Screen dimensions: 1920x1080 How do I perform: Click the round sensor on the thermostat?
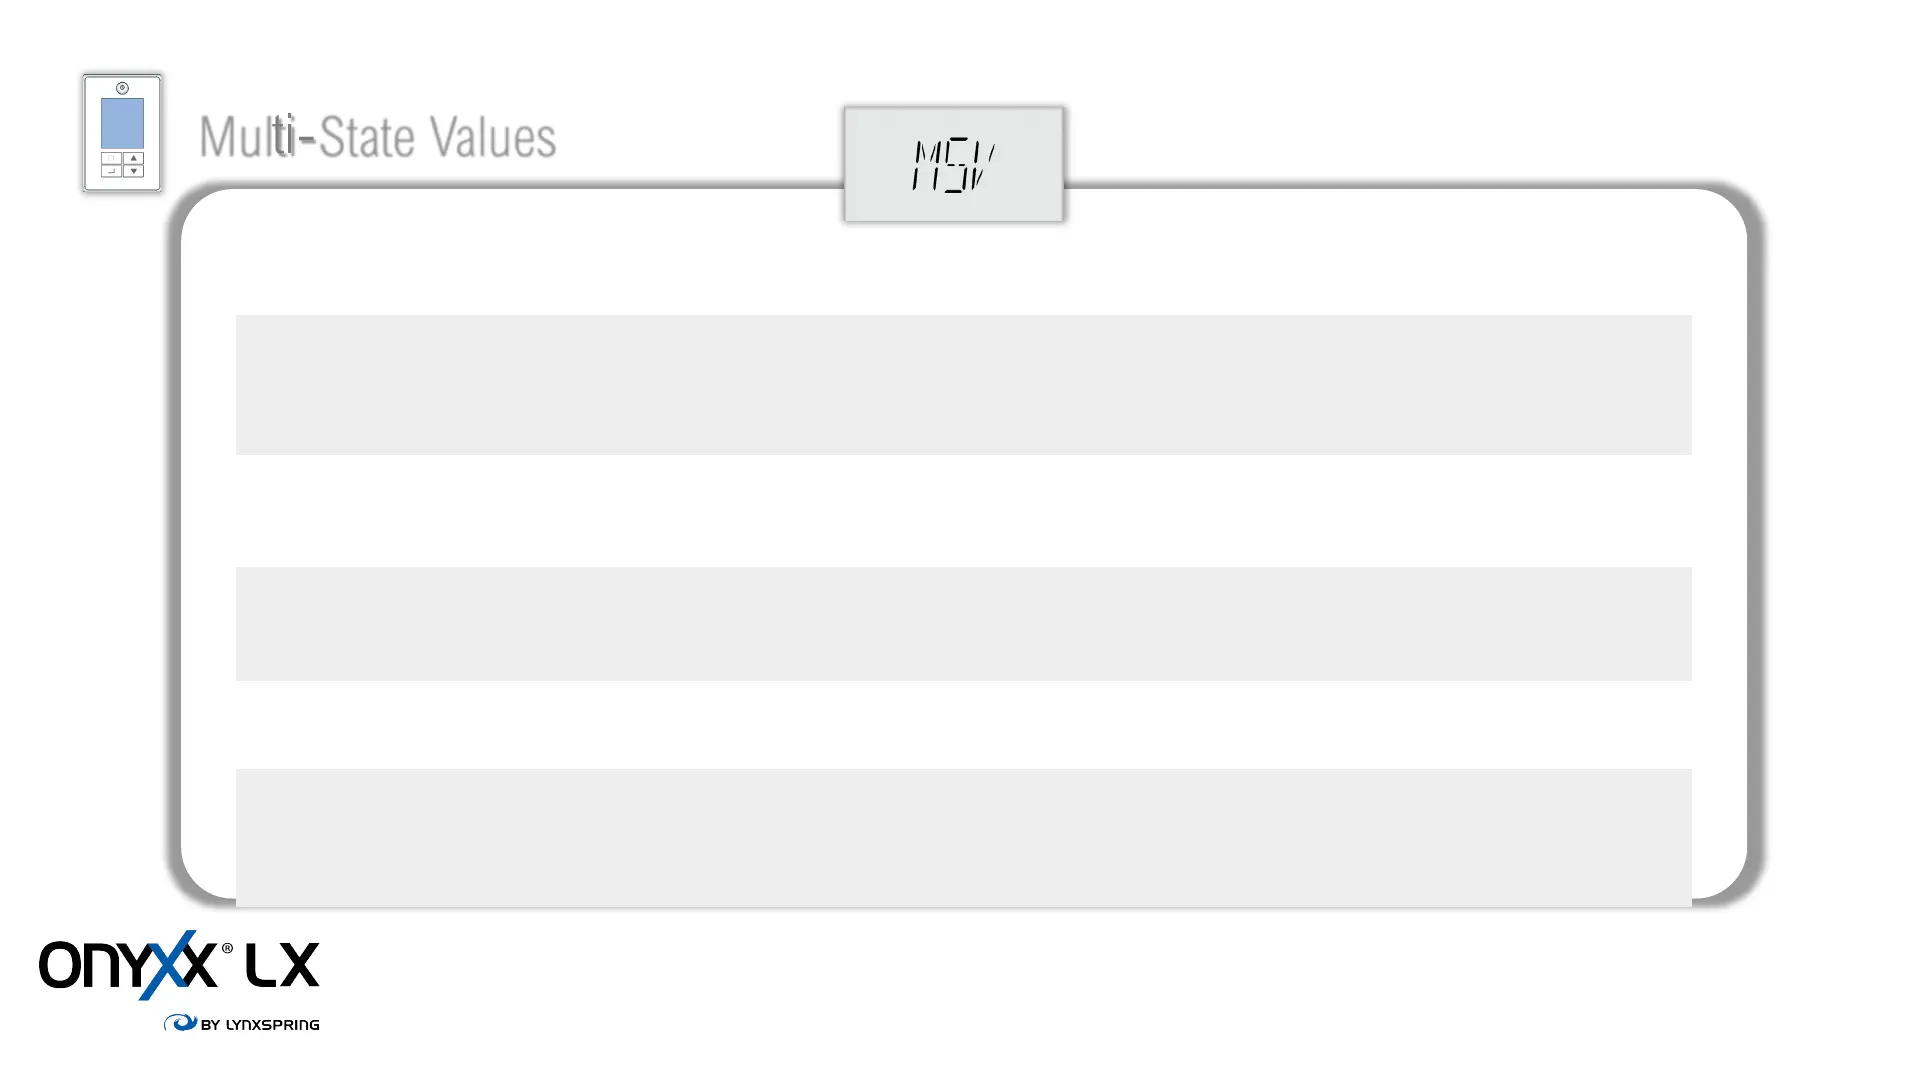(x=122, y=88)
